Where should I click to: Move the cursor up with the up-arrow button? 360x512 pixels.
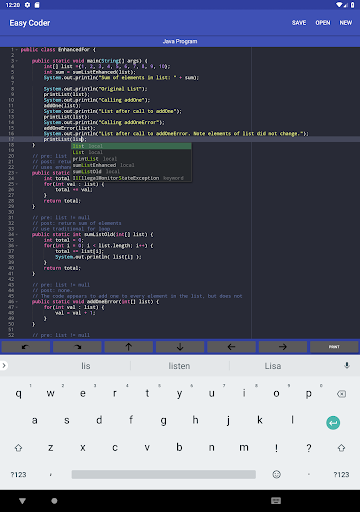[129, 347]
